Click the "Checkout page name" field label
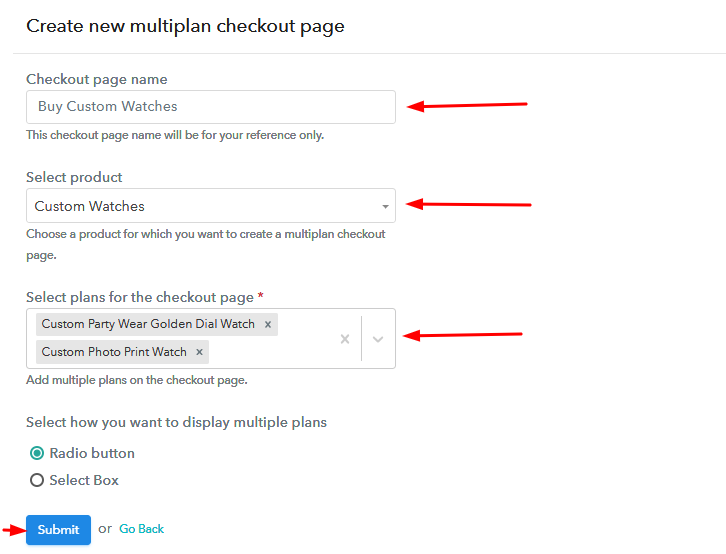Screen dimensions: 726x554 pyautogui.click(x=97, y=79)
